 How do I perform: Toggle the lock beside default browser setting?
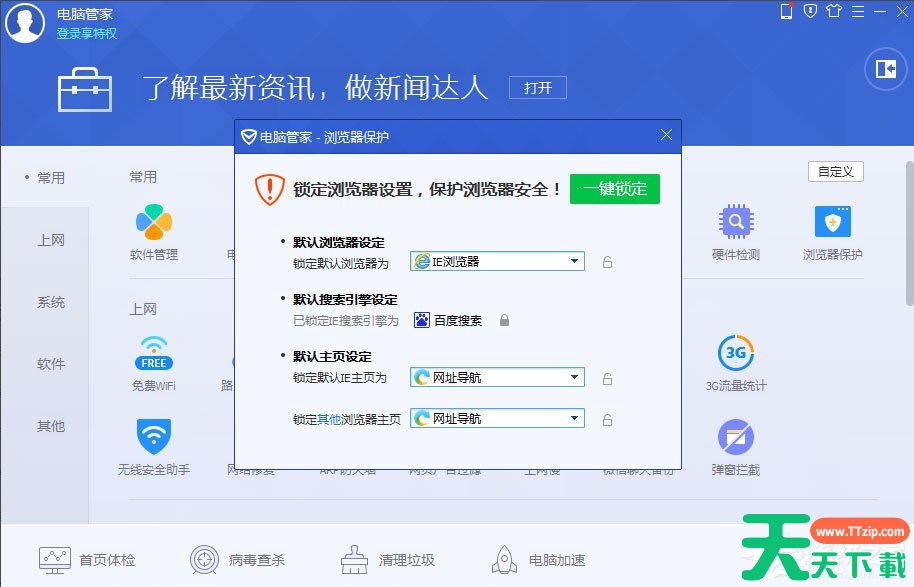tap(607, 261)
